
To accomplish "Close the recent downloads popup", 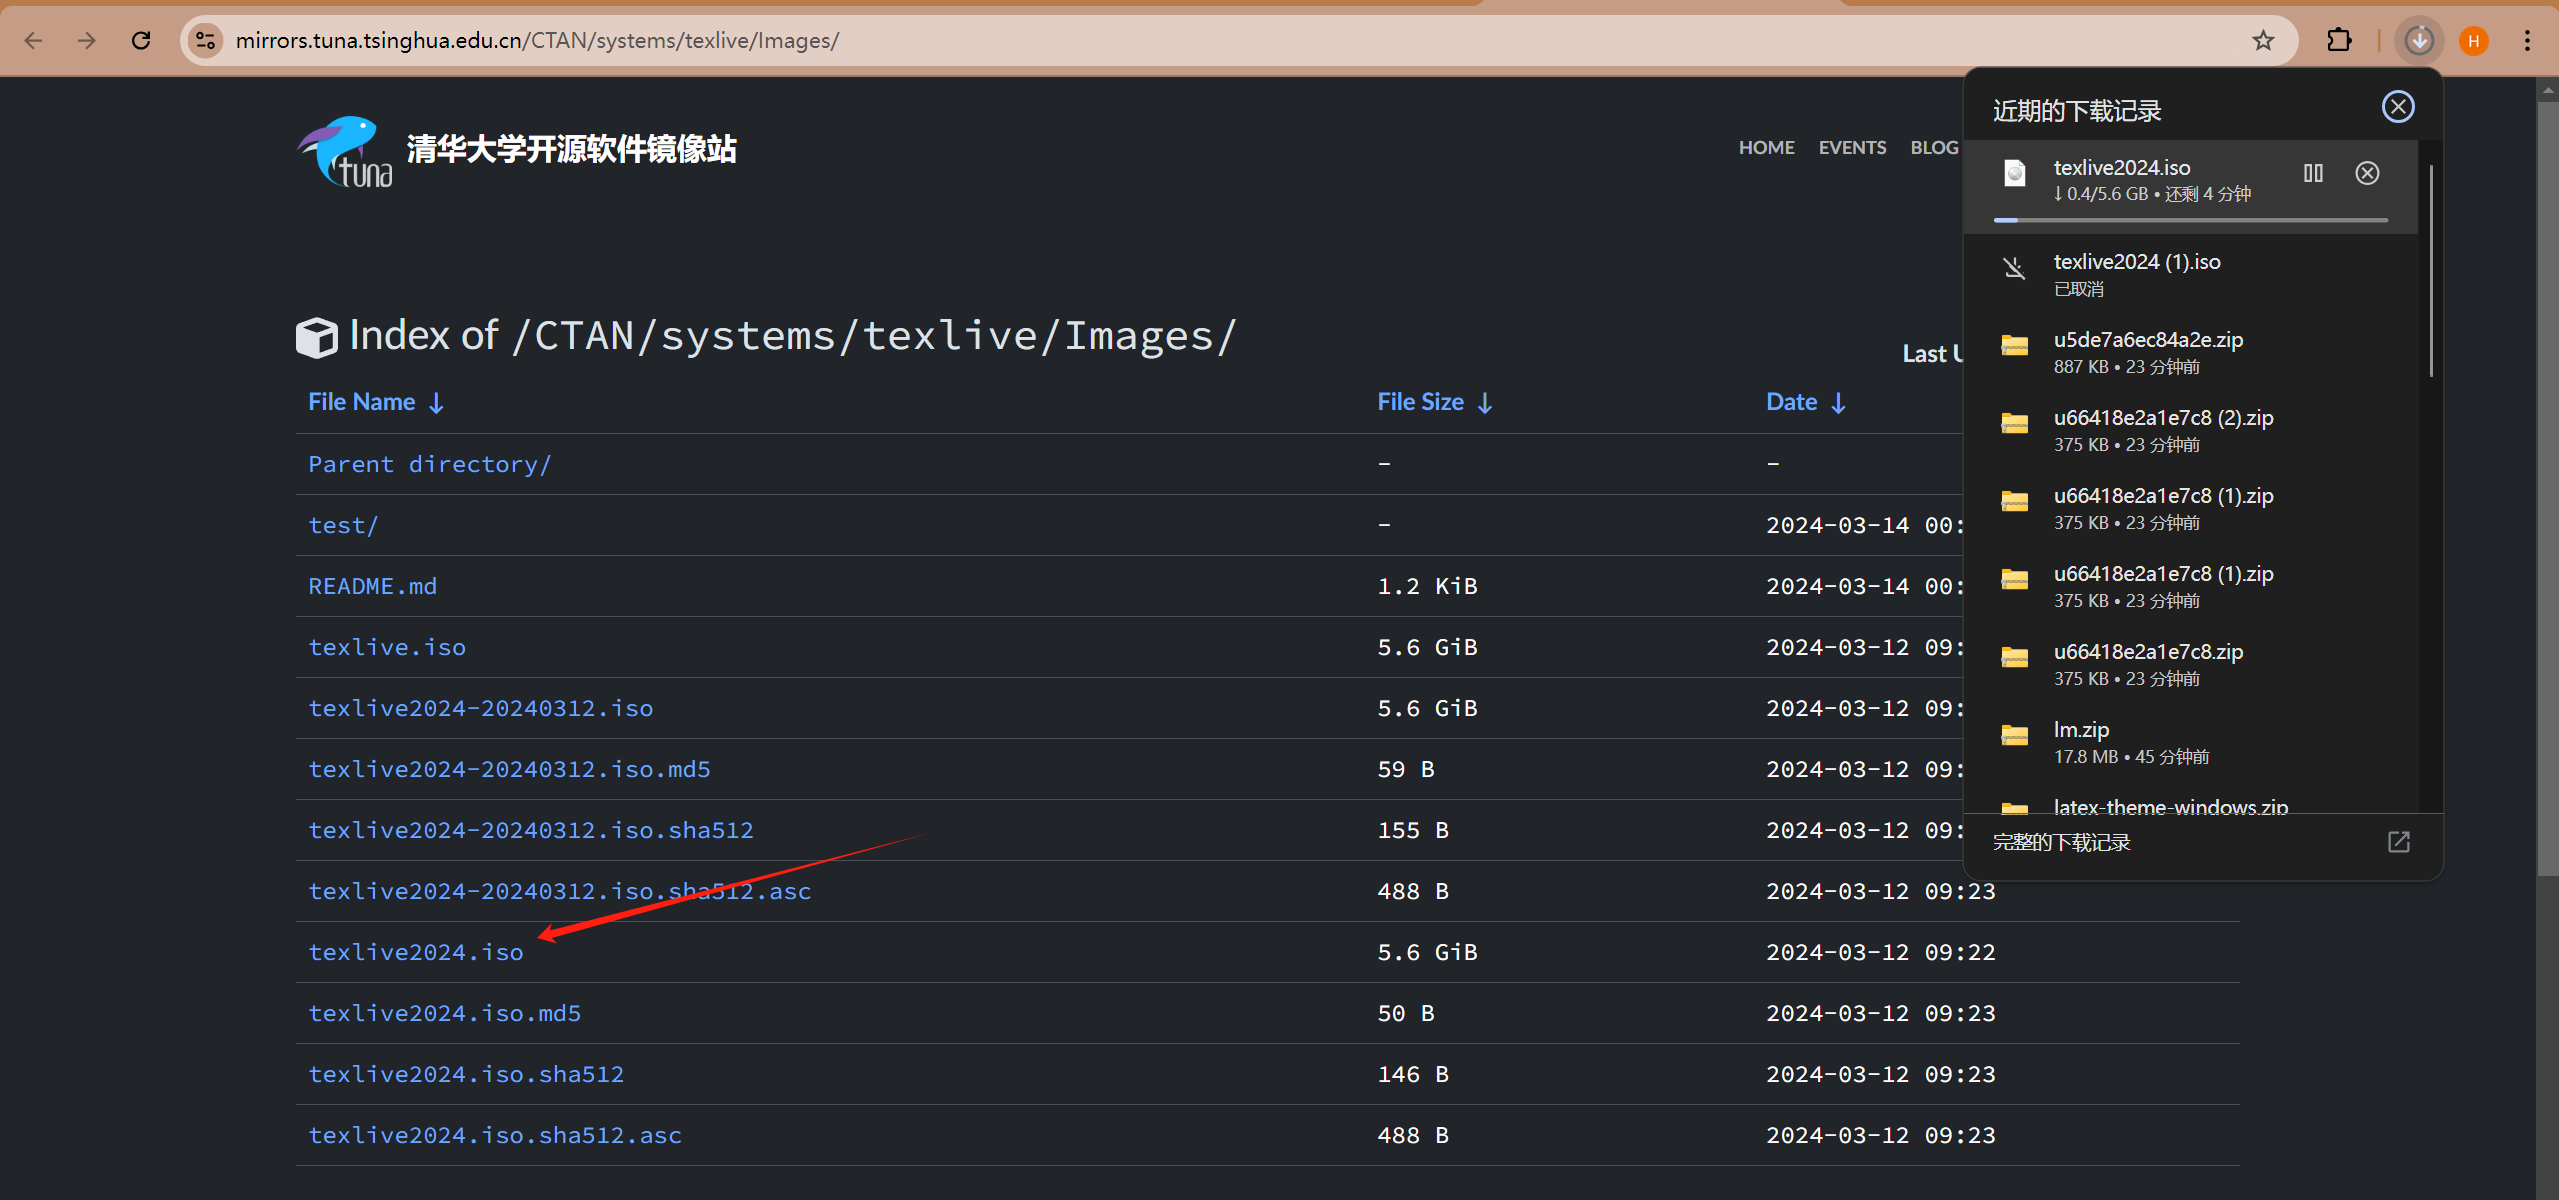I will [x=2397, y=107].
